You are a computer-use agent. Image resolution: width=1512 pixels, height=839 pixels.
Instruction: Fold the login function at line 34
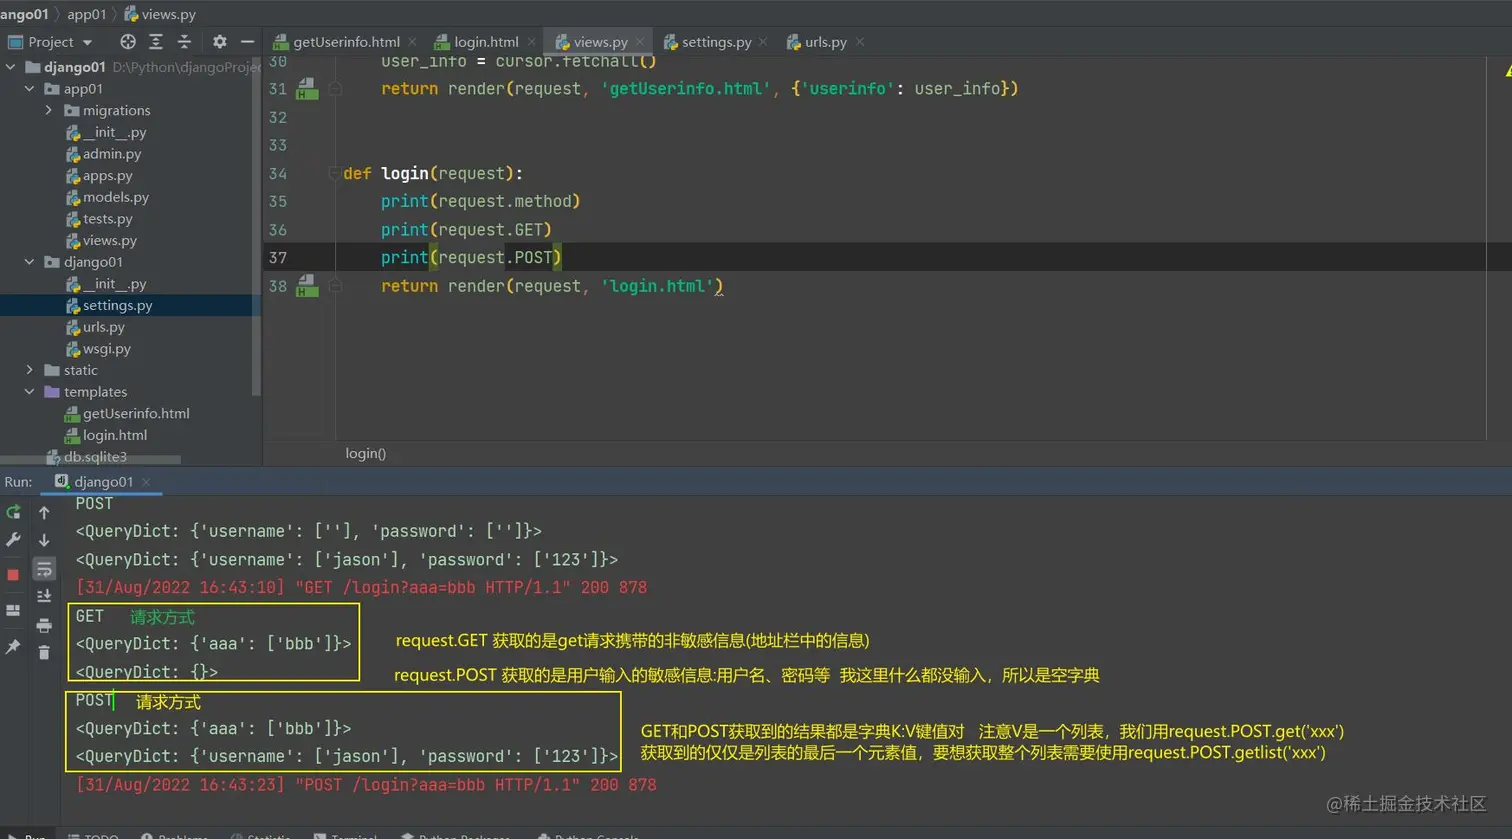pos(335,174)
